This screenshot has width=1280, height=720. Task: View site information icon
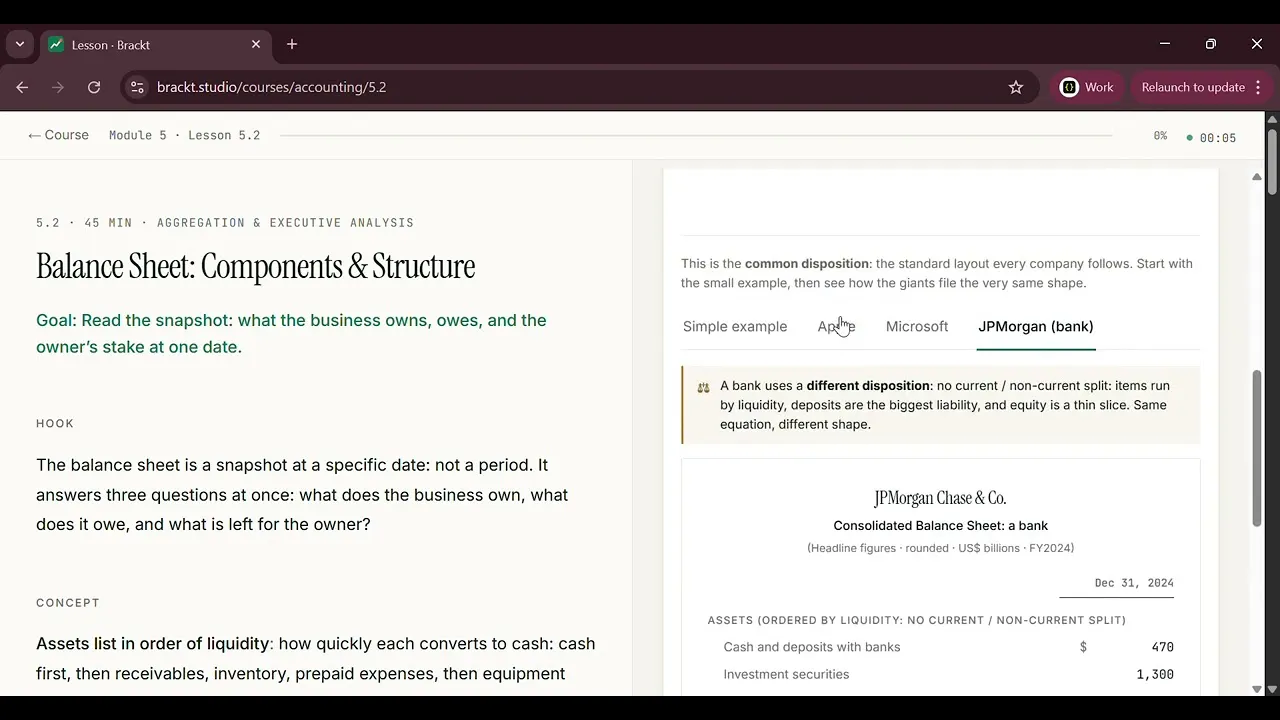tap(138, 87)
